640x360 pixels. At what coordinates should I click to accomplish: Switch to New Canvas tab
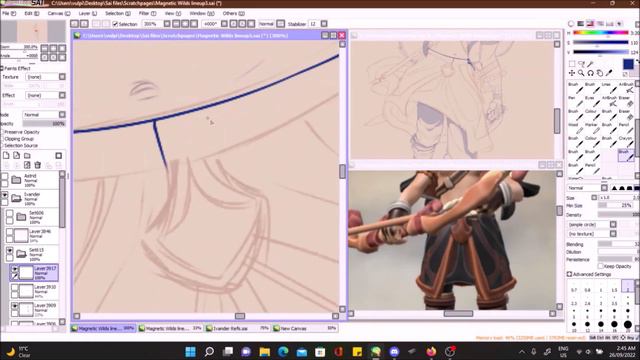305,328
